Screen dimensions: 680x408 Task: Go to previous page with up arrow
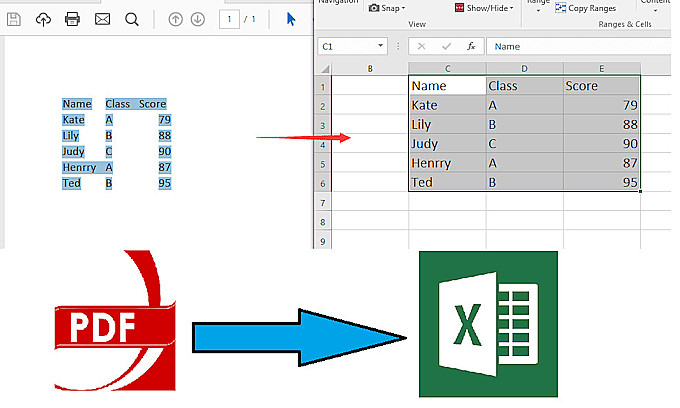[175, 19]
